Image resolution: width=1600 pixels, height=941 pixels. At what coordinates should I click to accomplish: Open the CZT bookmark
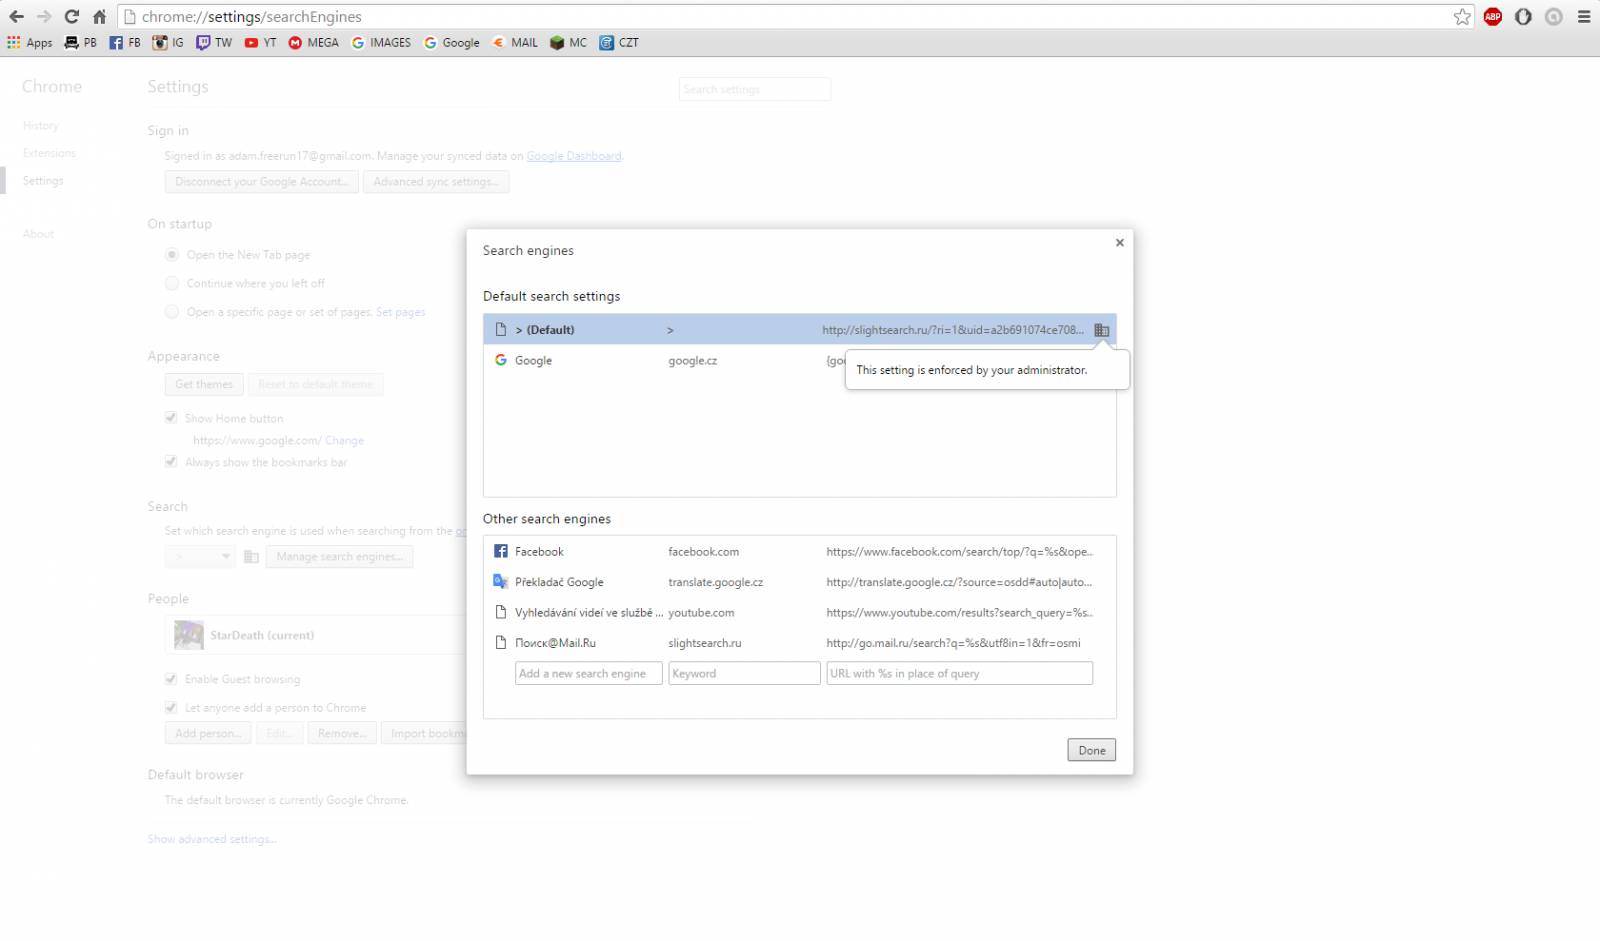[x=619, y=43]
